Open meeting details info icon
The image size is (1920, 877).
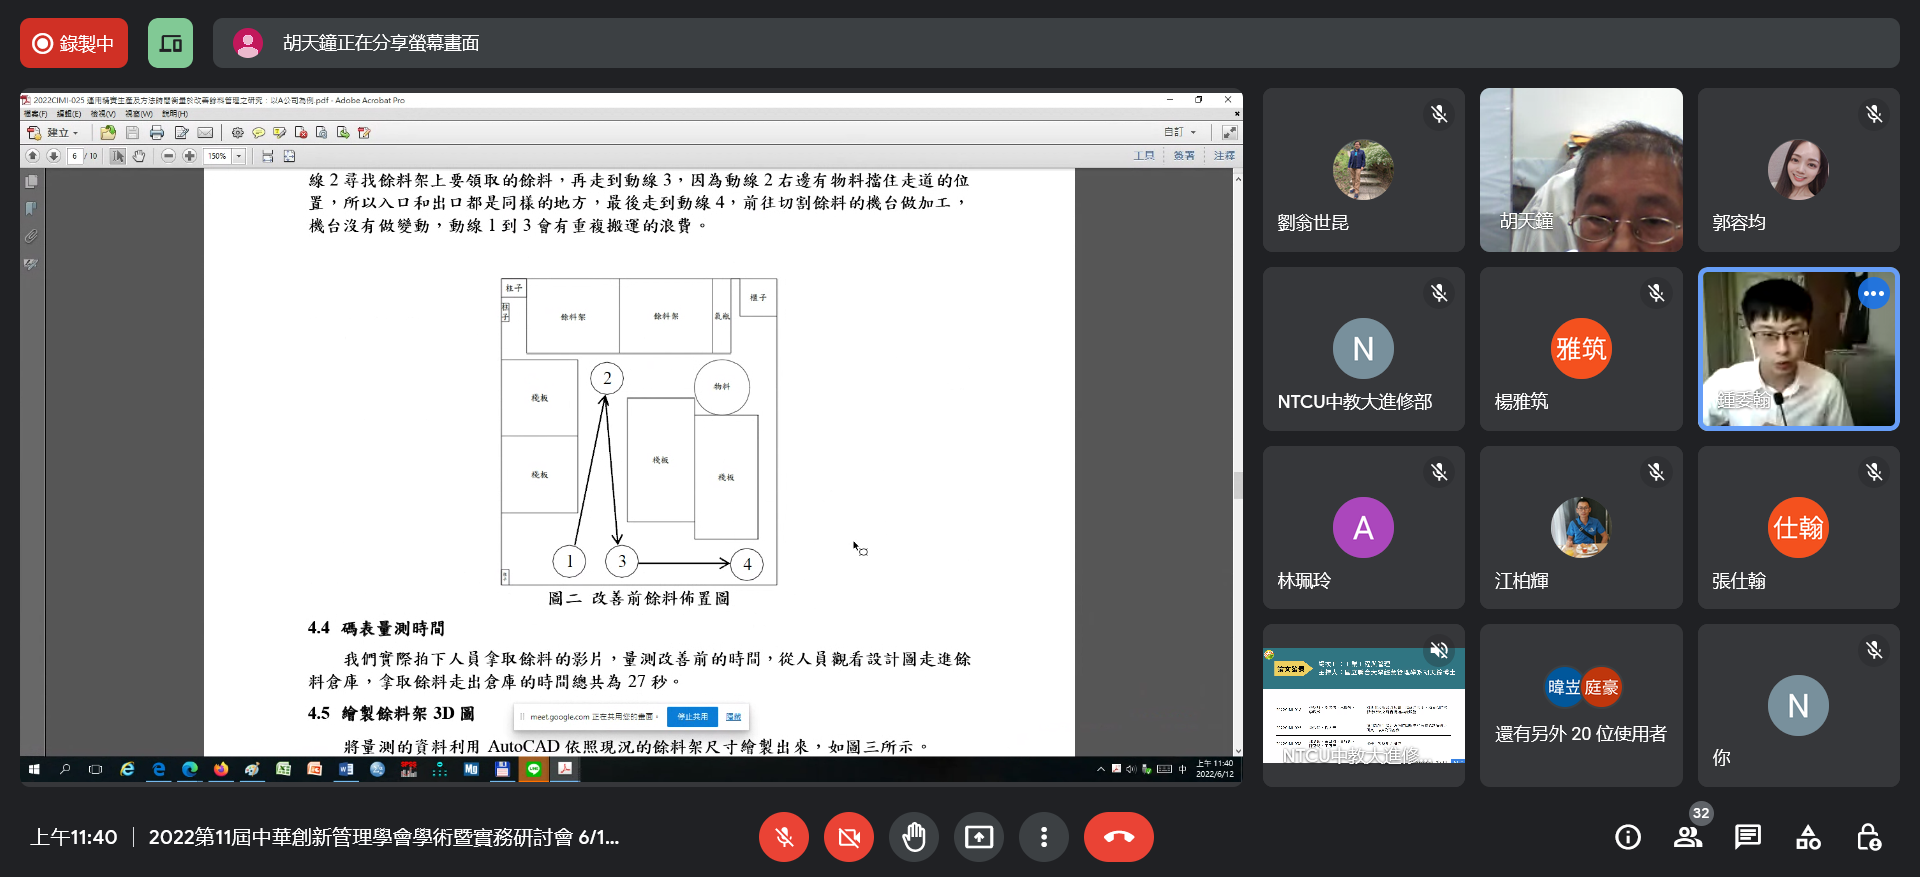pyautogui.click(x=1628, y=837)
